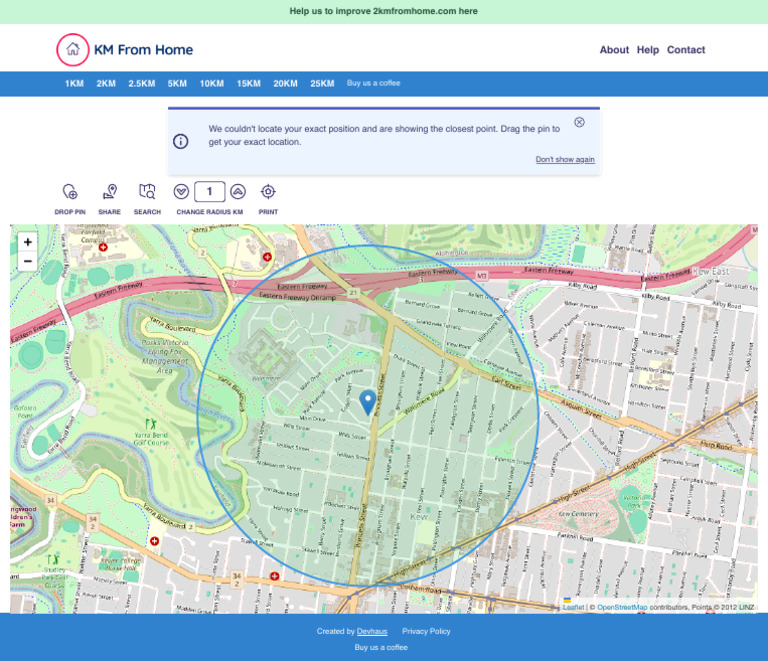Open the About page
768x661 pixels.
pyautogui.click(x=614, y=50)
